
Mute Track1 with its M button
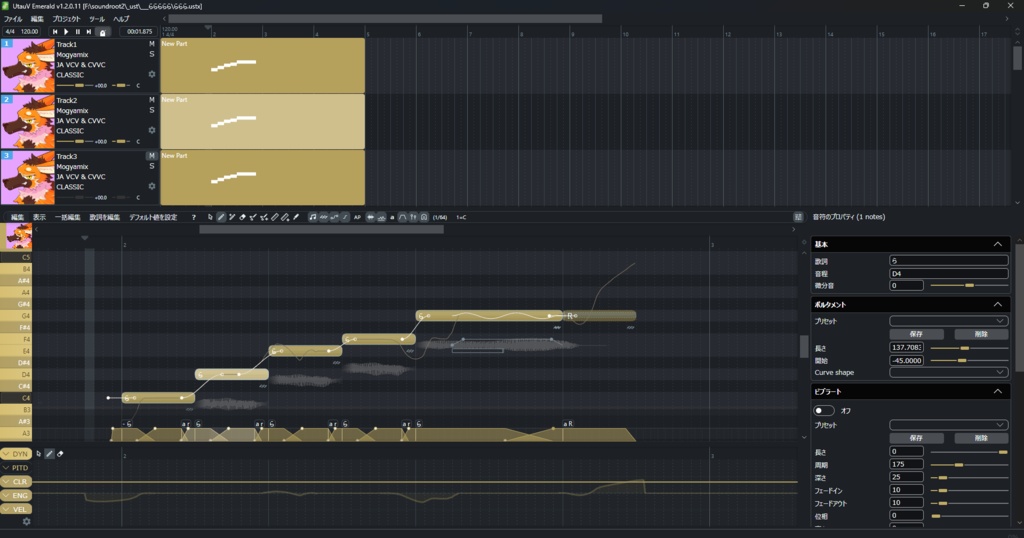(152, 44)
